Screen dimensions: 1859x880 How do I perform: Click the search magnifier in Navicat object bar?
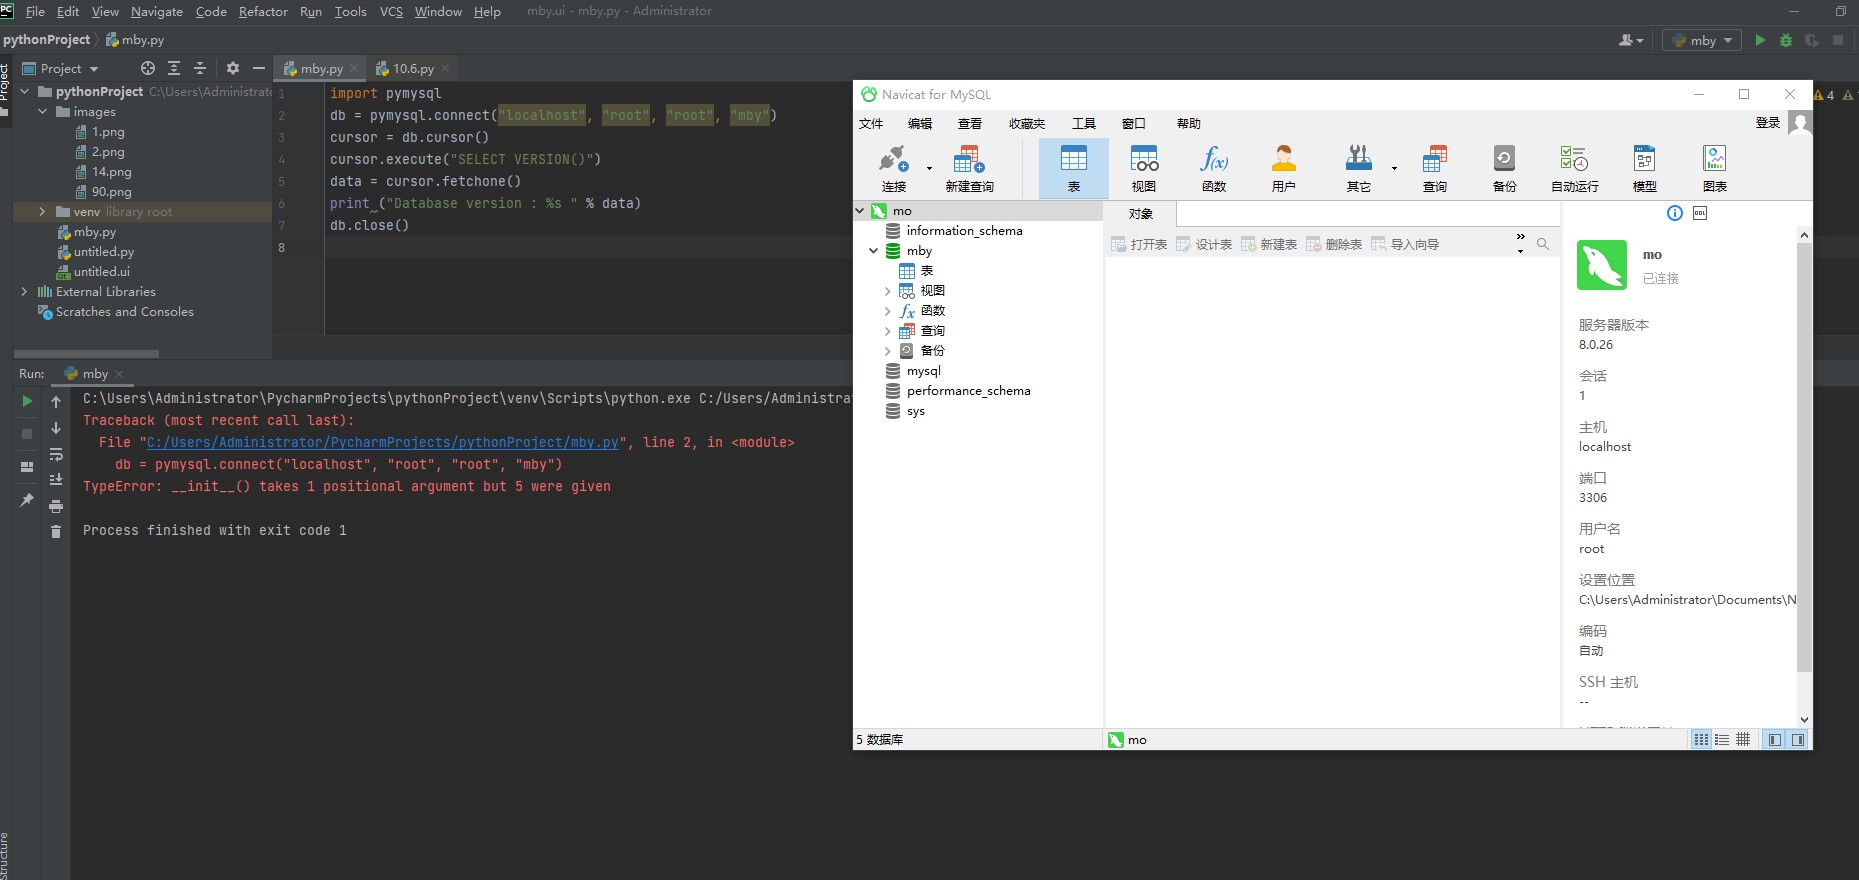[1543, 244]
